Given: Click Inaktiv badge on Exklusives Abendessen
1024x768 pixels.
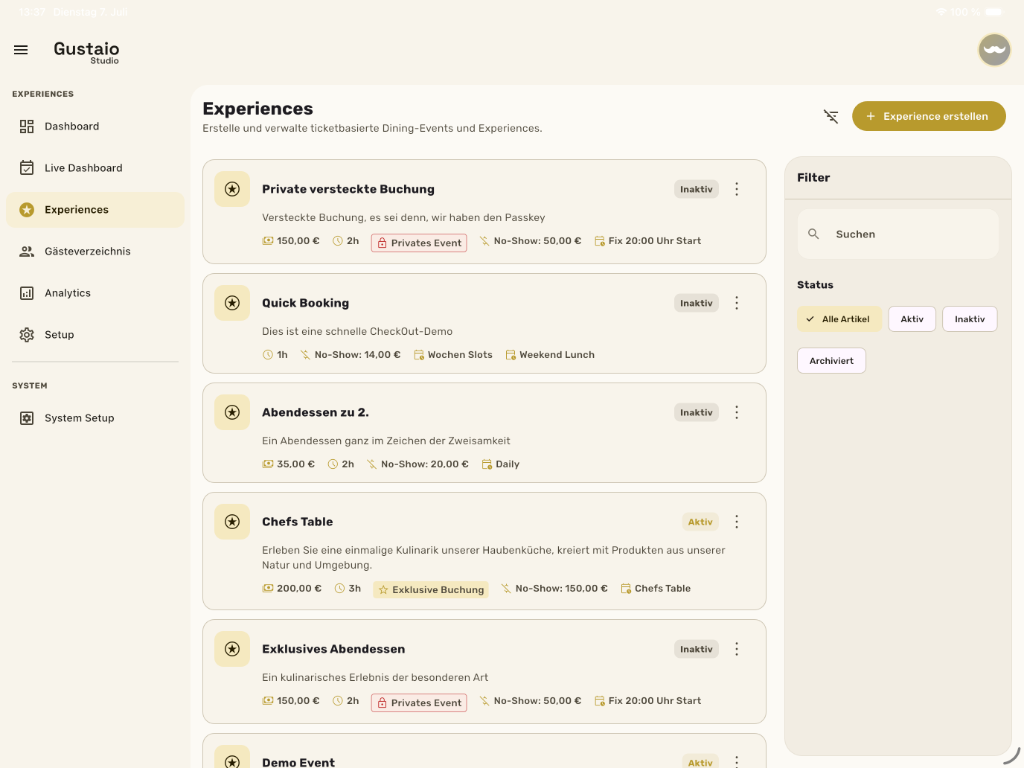Looking at the screenshot, I should tap(696, 649).
